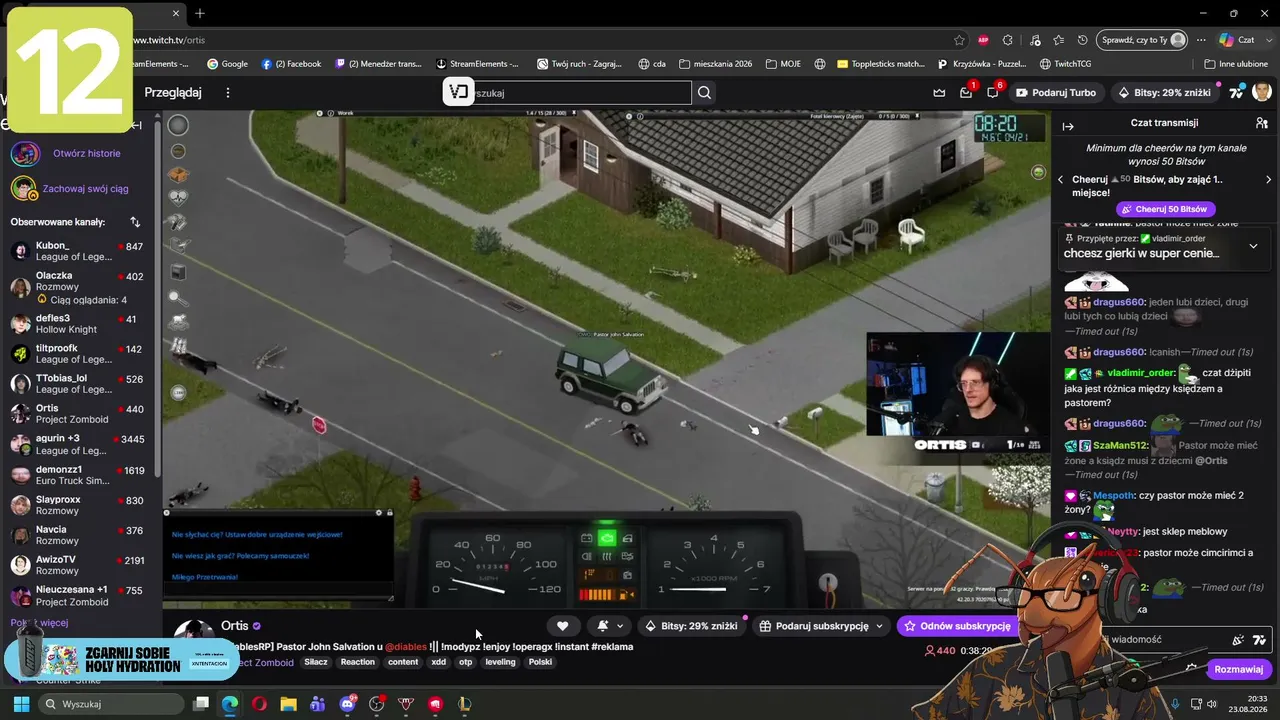The image size is (1280, 720).
Task: Open the Windows Start menu
Action: click(21, 704)
